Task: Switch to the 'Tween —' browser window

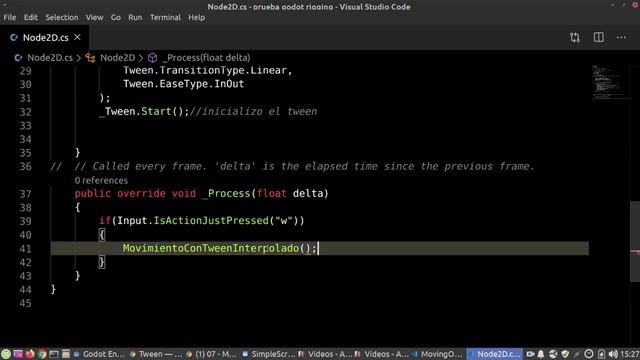Action: (x=155, y=354)
